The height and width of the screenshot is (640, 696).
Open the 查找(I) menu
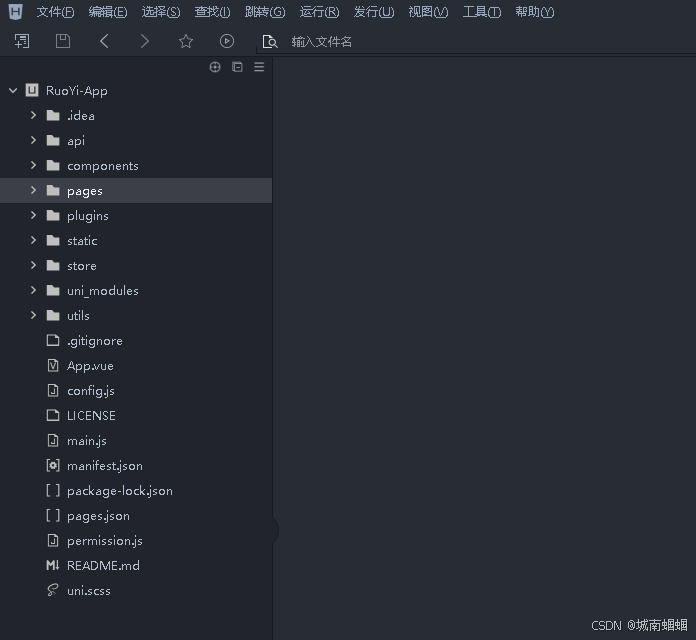click(x=212, y=12)
